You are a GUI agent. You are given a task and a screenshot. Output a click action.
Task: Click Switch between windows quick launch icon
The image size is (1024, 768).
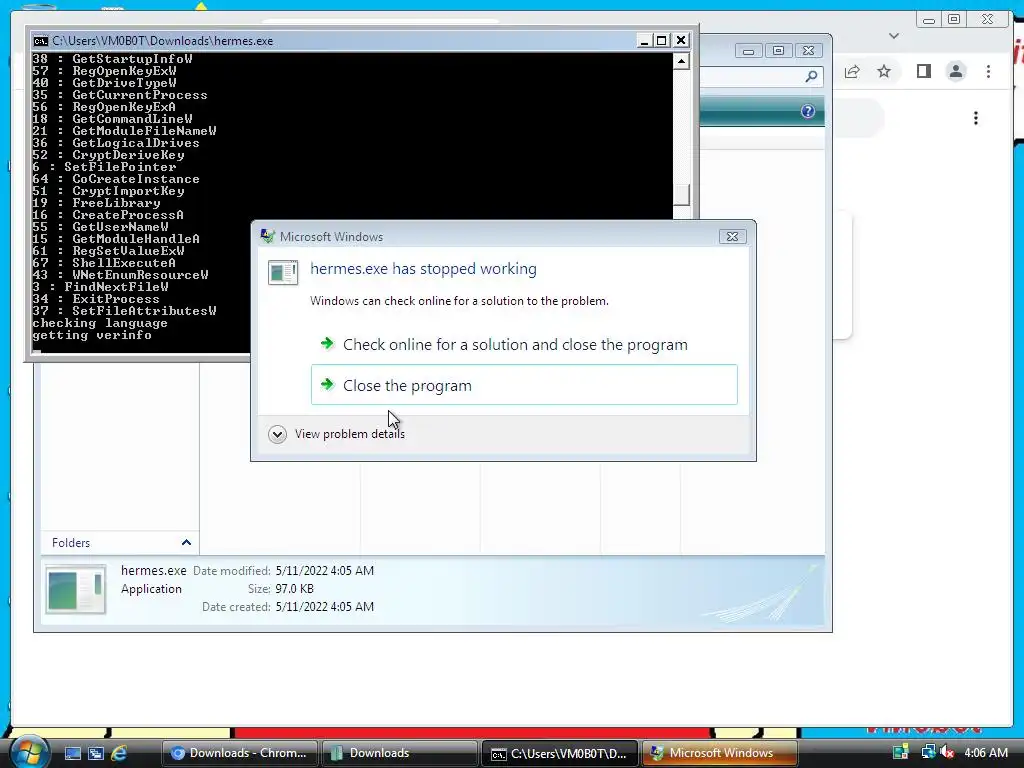pyautogui.click(x=95, y=753)
